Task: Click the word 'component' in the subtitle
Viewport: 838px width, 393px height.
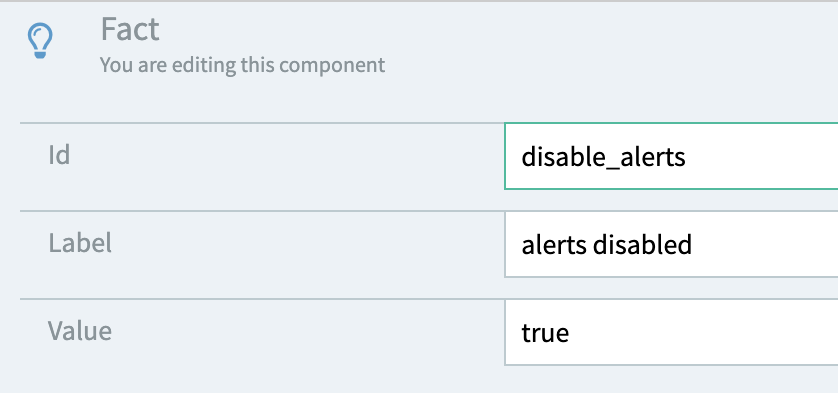Action: (332, 65)
